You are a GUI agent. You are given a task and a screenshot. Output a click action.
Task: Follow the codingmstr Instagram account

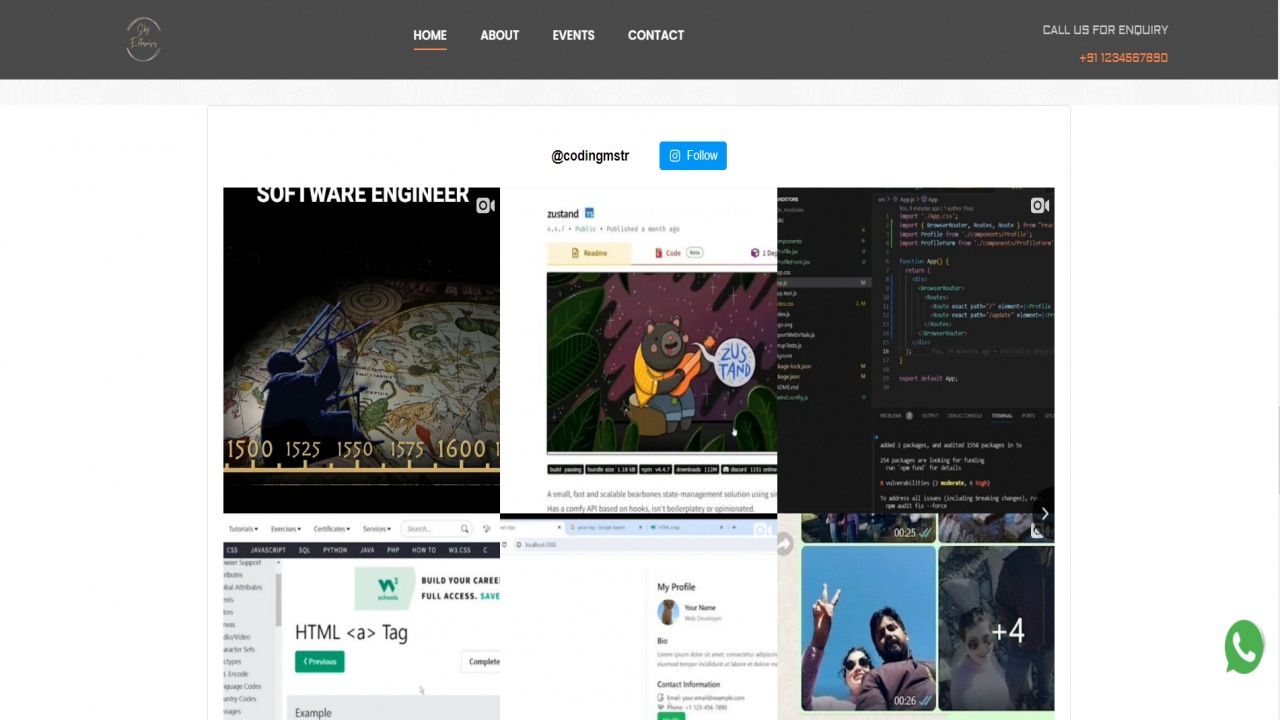click(x=693, y=156)
